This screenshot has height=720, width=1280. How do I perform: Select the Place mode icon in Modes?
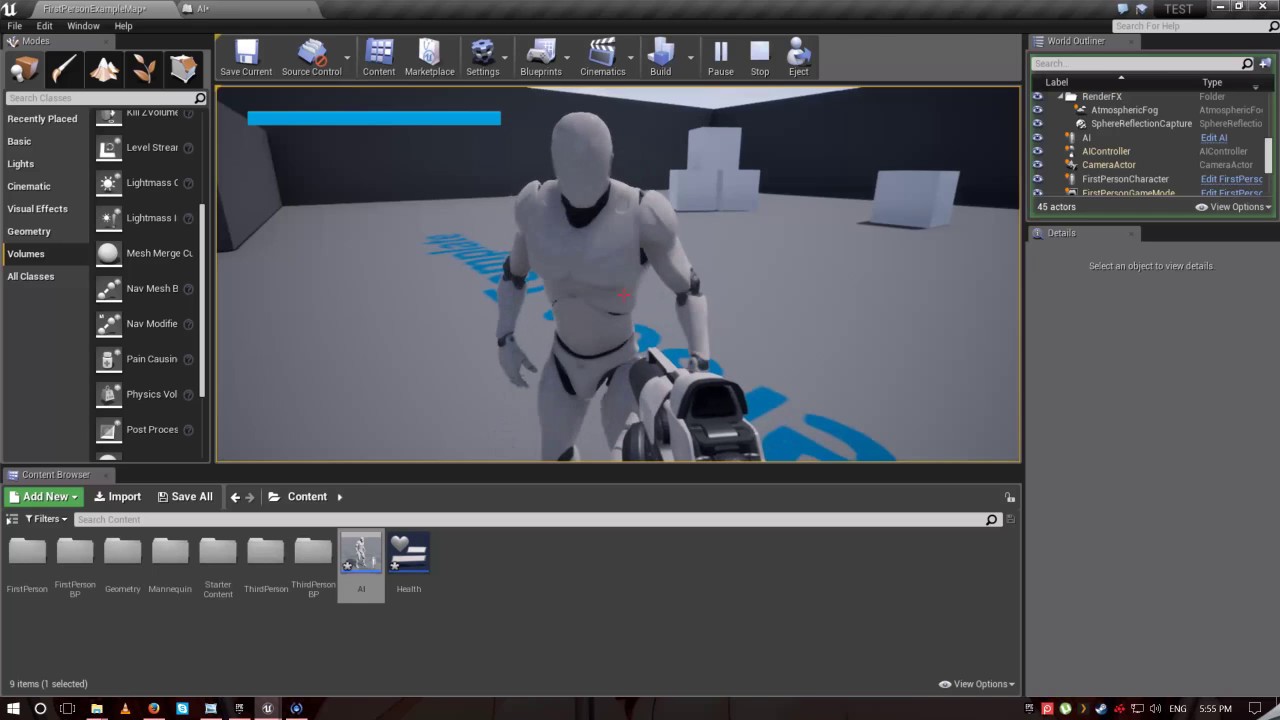pyautogui.click(x=24, y=69)
